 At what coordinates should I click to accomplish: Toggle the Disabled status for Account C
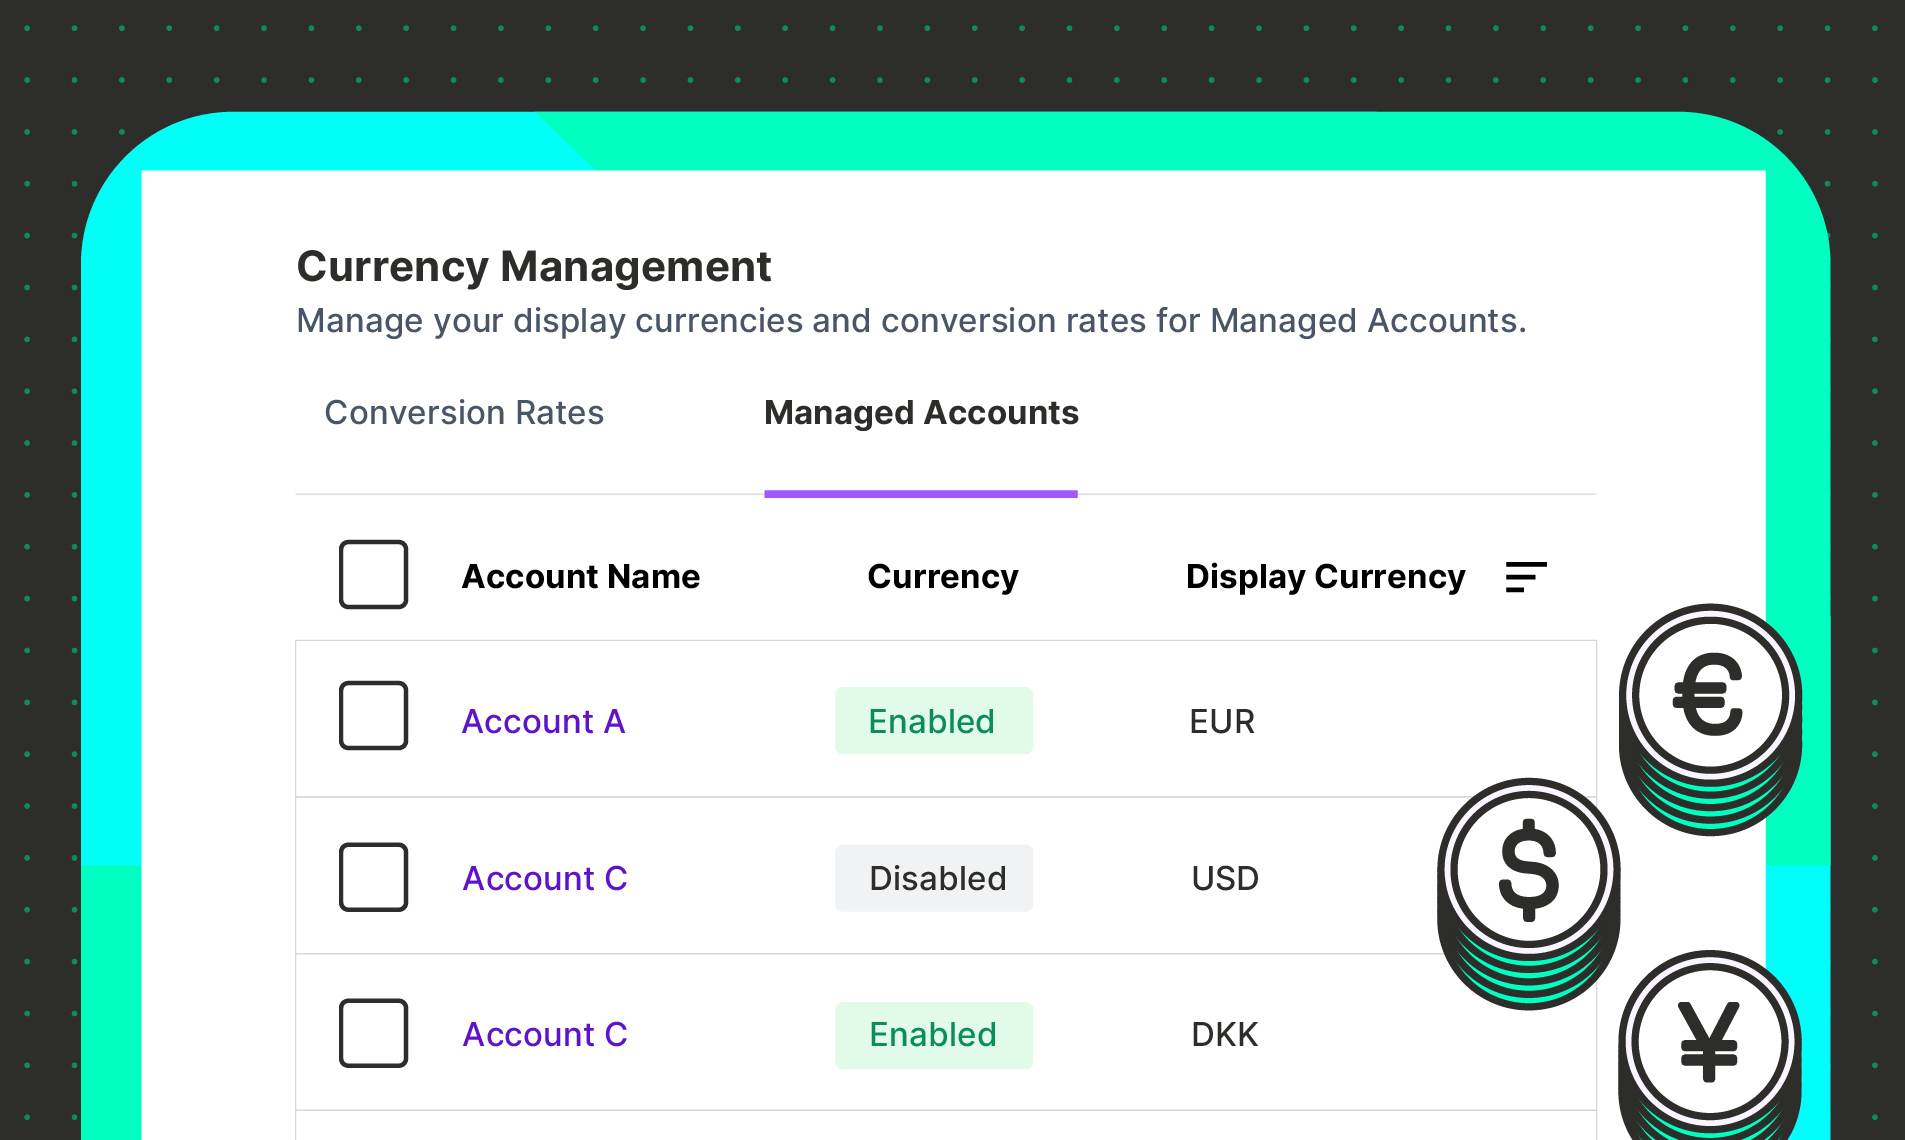click(933, 877)
